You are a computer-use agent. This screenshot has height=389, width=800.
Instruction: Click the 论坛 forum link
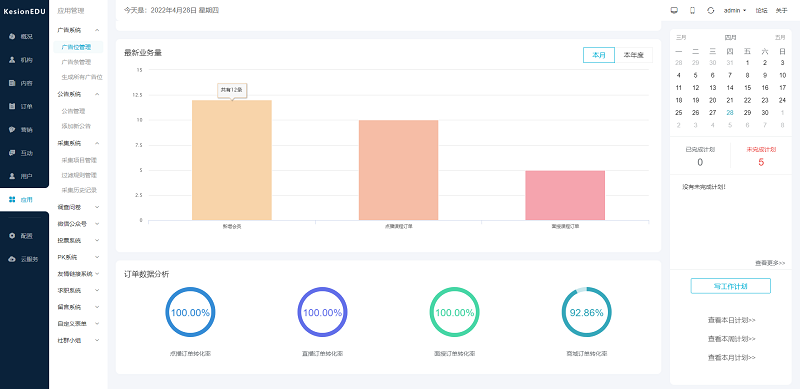[761, 10]
